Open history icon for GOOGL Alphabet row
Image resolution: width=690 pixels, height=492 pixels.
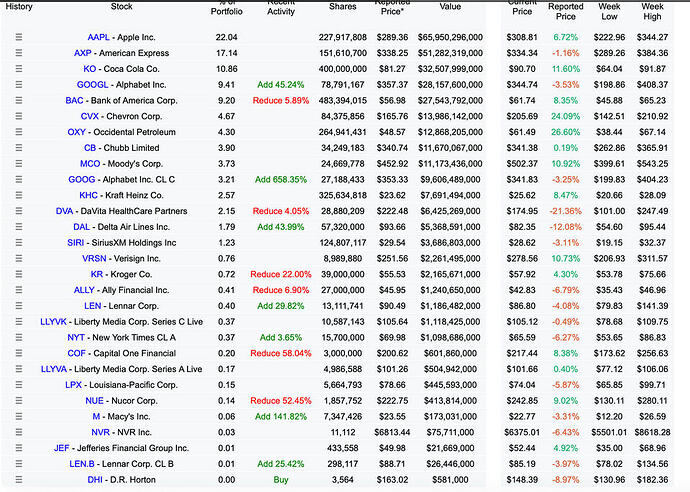coord(18,84)
